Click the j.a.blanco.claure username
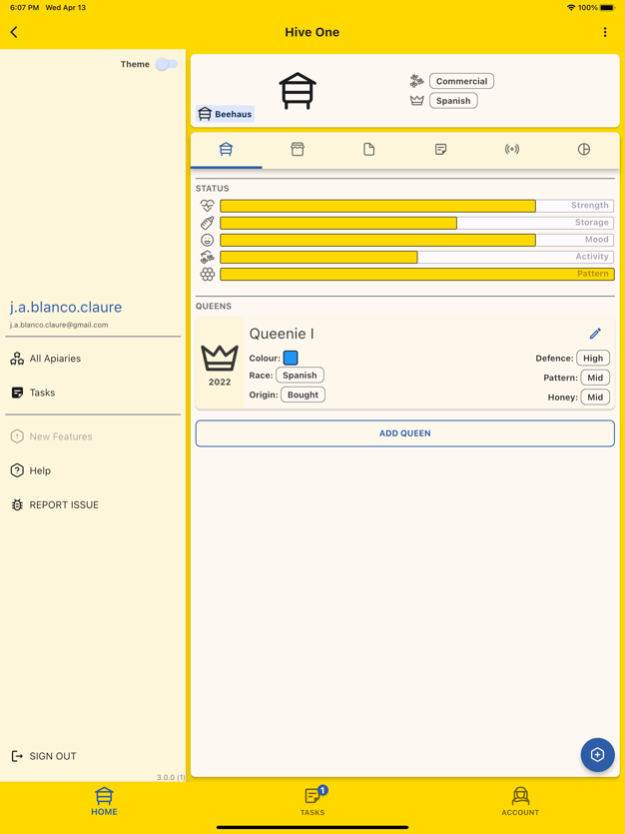625x834 pixels. tap(66, 307)
